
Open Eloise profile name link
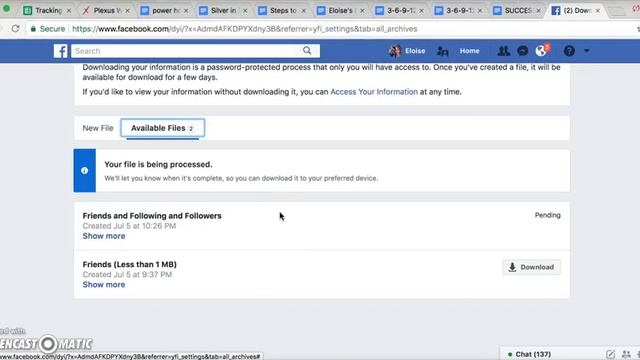(415, 51)
